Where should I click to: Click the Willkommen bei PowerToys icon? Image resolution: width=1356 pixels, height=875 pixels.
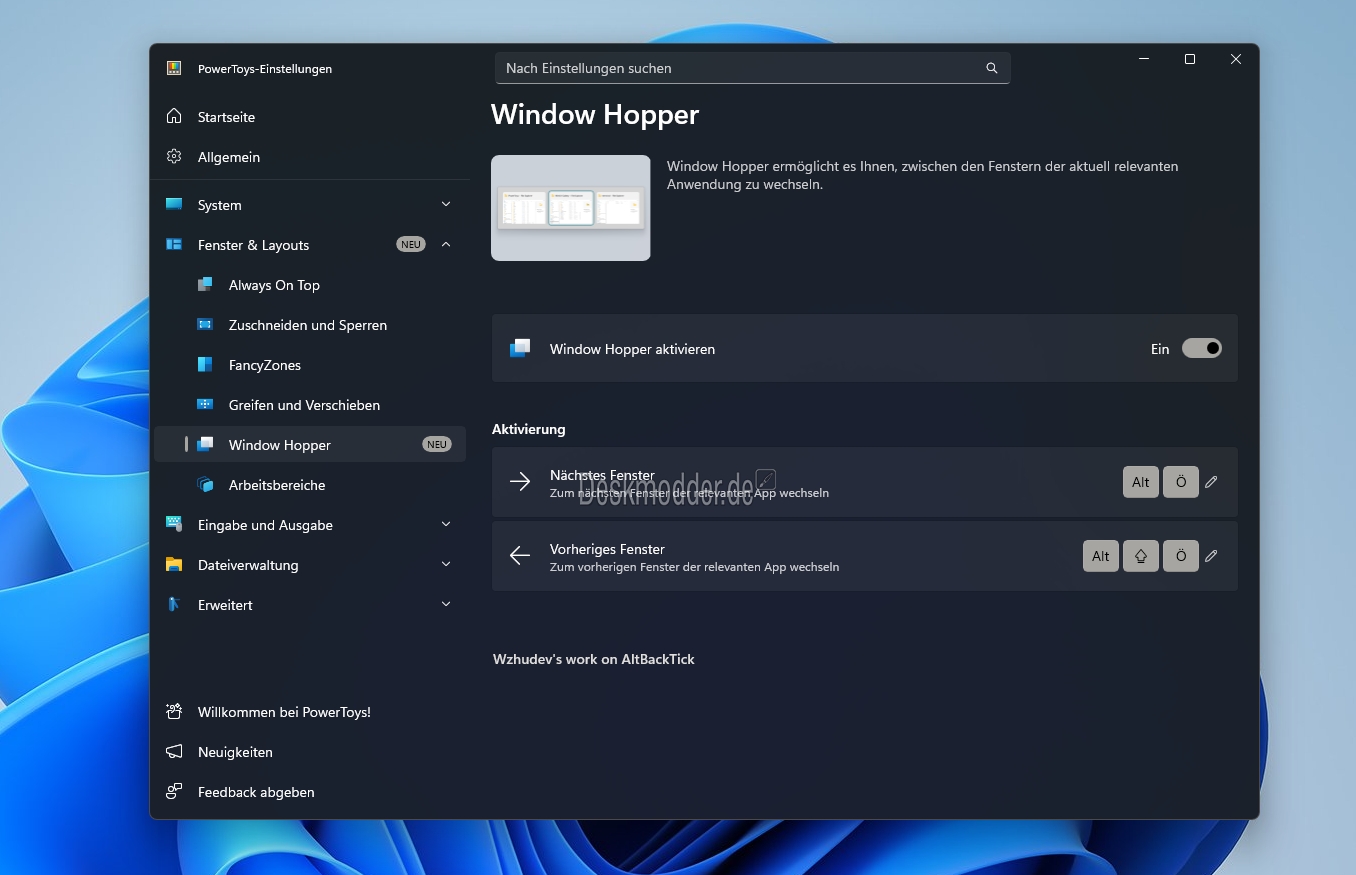174,712
